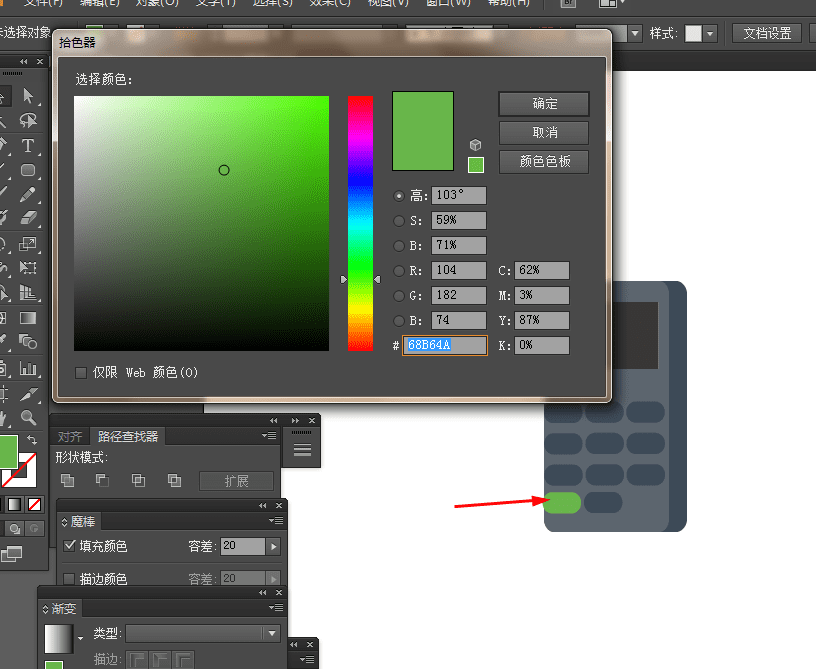Select the Column Graph tool

click(x=28, y=368)
